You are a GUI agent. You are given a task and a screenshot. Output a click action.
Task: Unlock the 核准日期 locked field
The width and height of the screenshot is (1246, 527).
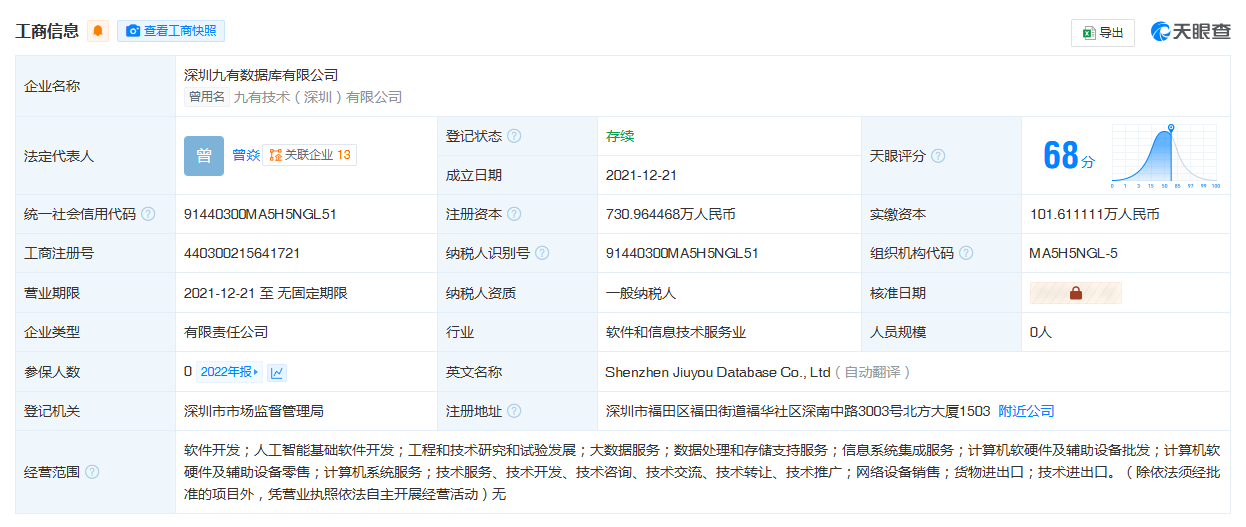[1076, 293]
